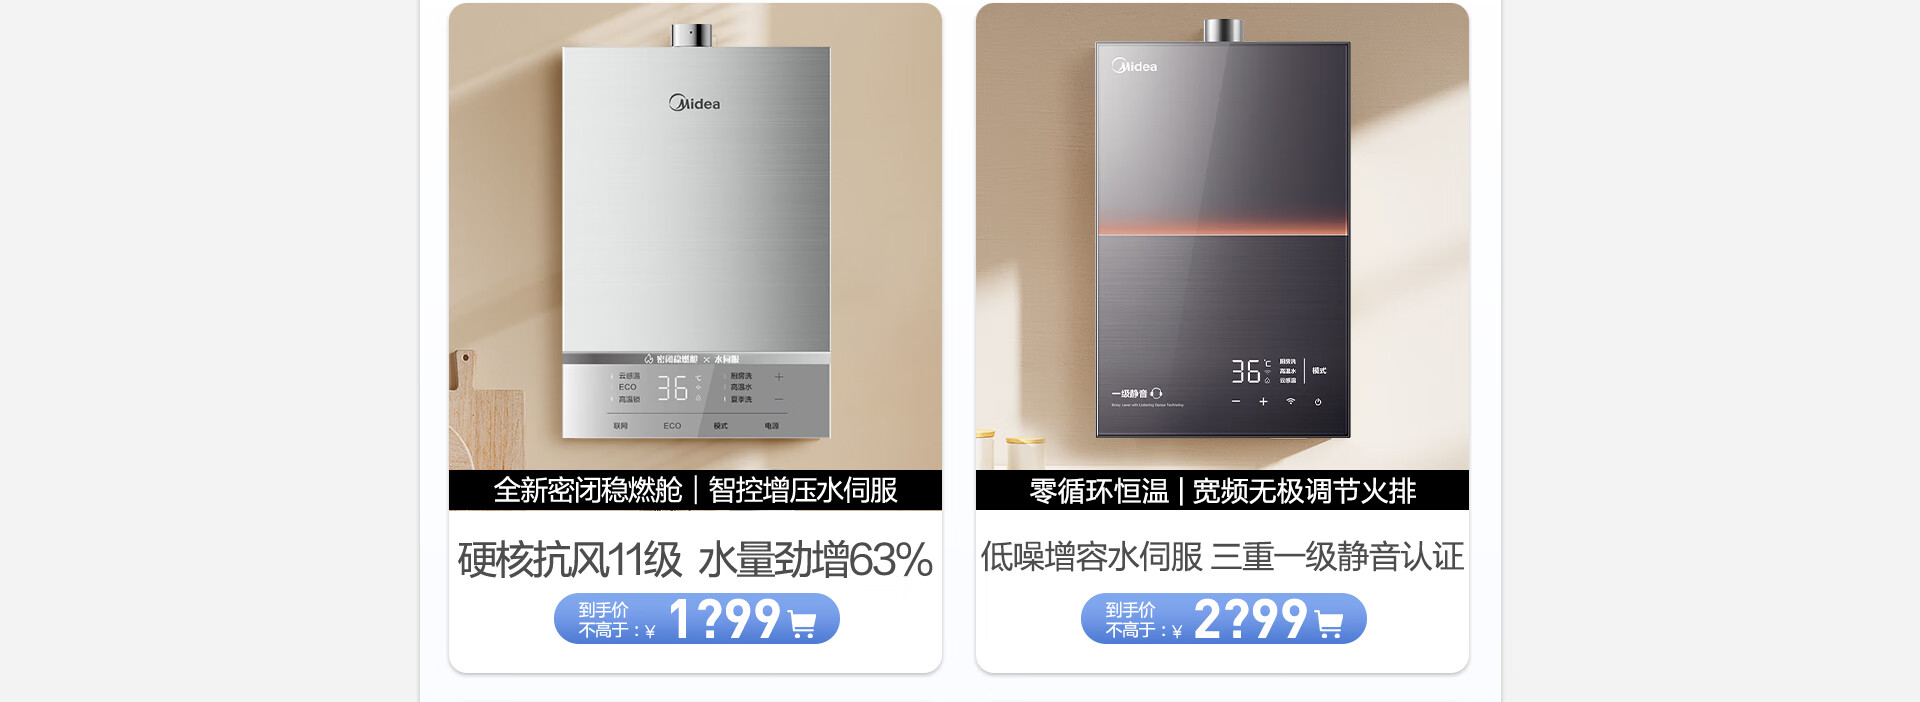
Task: Open the silver Midea water heater product image
Action: pos(695,237)
